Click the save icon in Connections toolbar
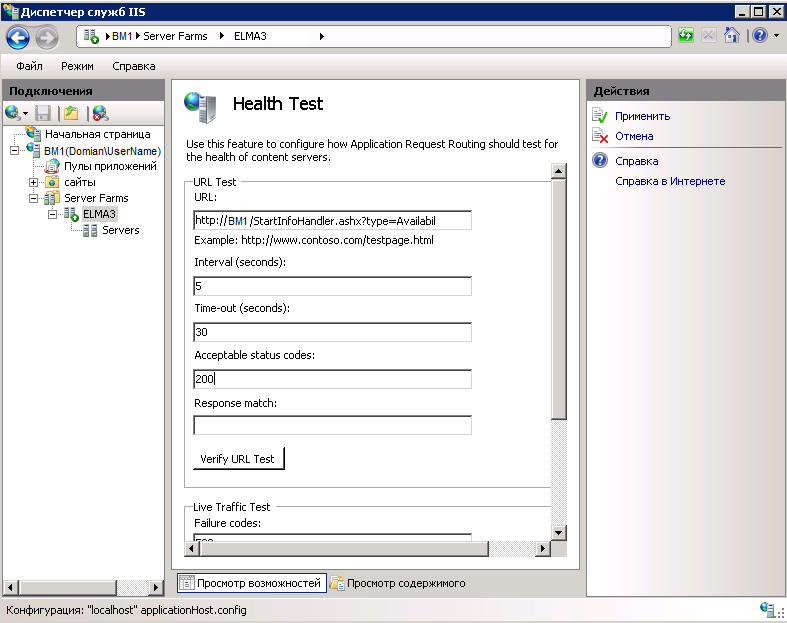The image size is (787, 623). click(x=43, y=113)
